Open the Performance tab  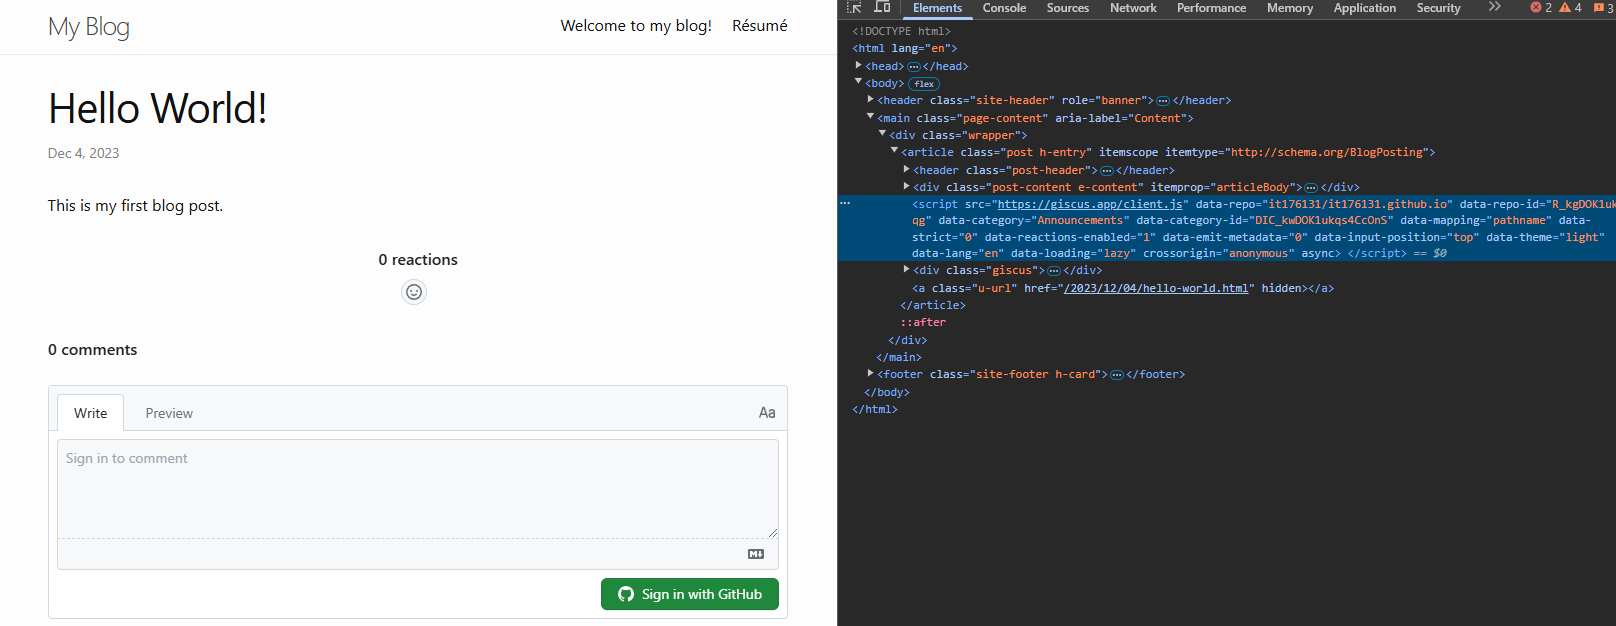coord(1211,8)
